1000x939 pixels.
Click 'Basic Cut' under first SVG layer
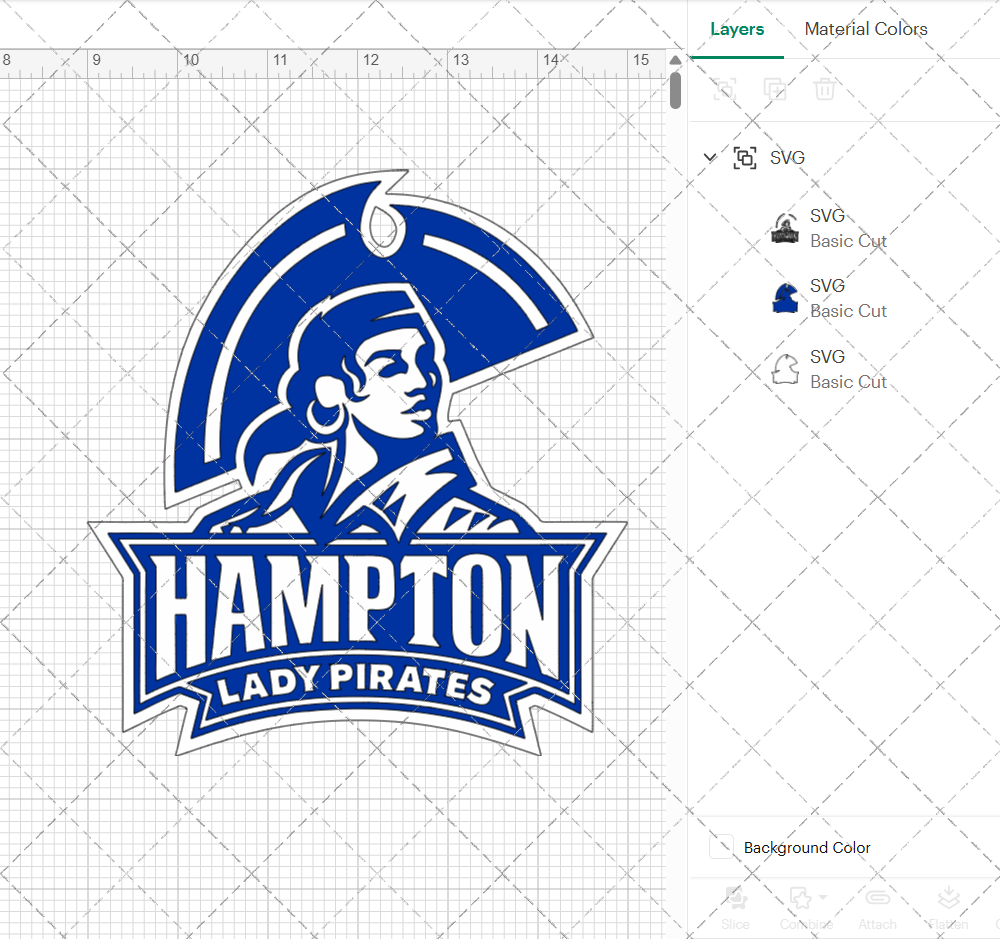(x=848, y=241)
